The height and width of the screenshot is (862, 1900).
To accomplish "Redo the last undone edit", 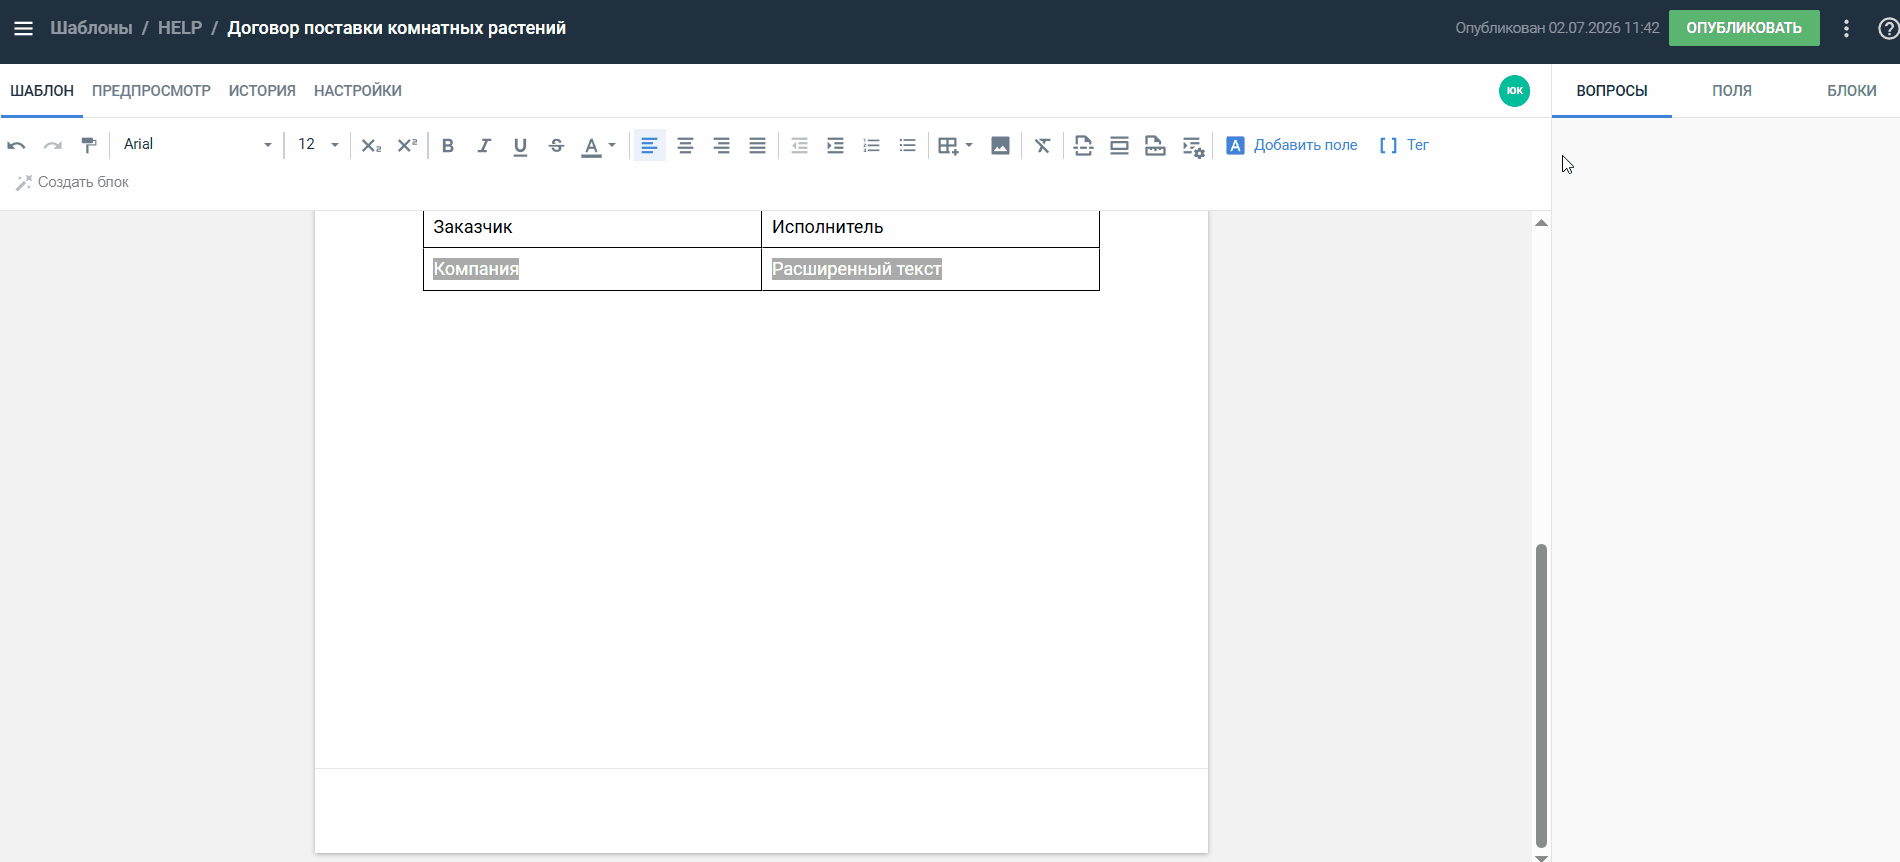I will tap(53, 146).
